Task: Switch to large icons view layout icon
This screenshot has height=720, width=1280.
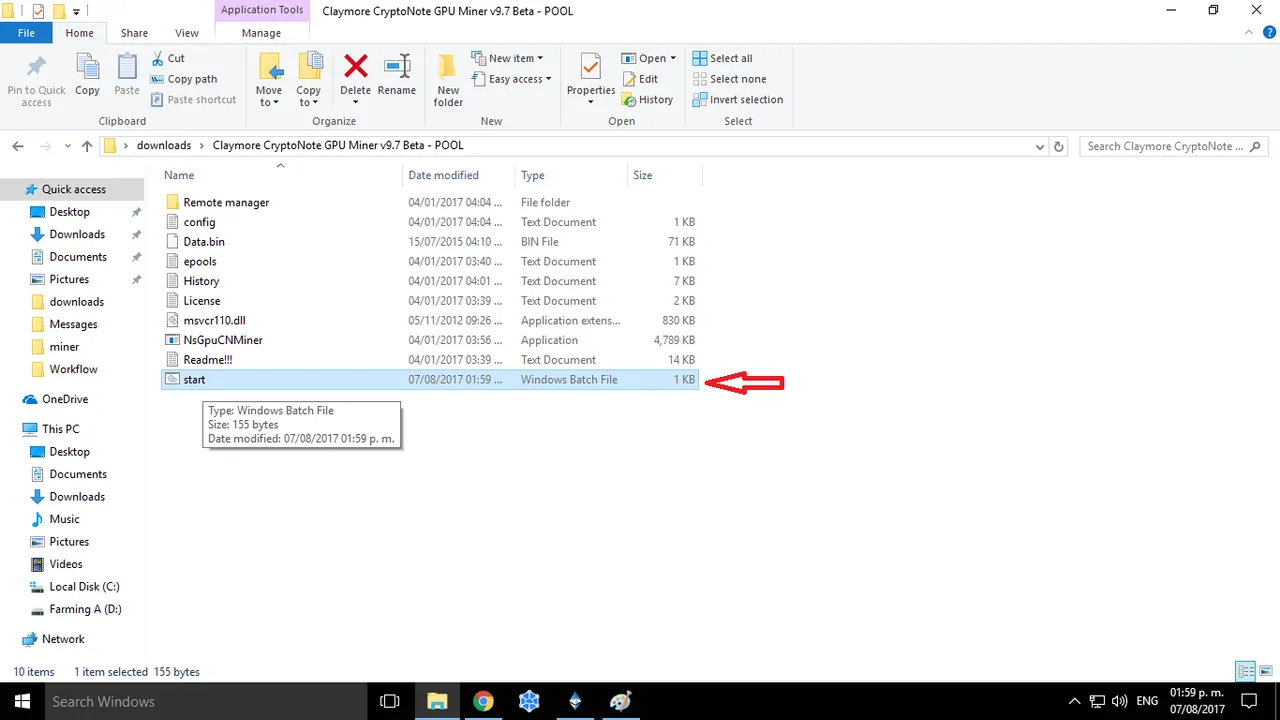Action: (x=1265, y=672)
